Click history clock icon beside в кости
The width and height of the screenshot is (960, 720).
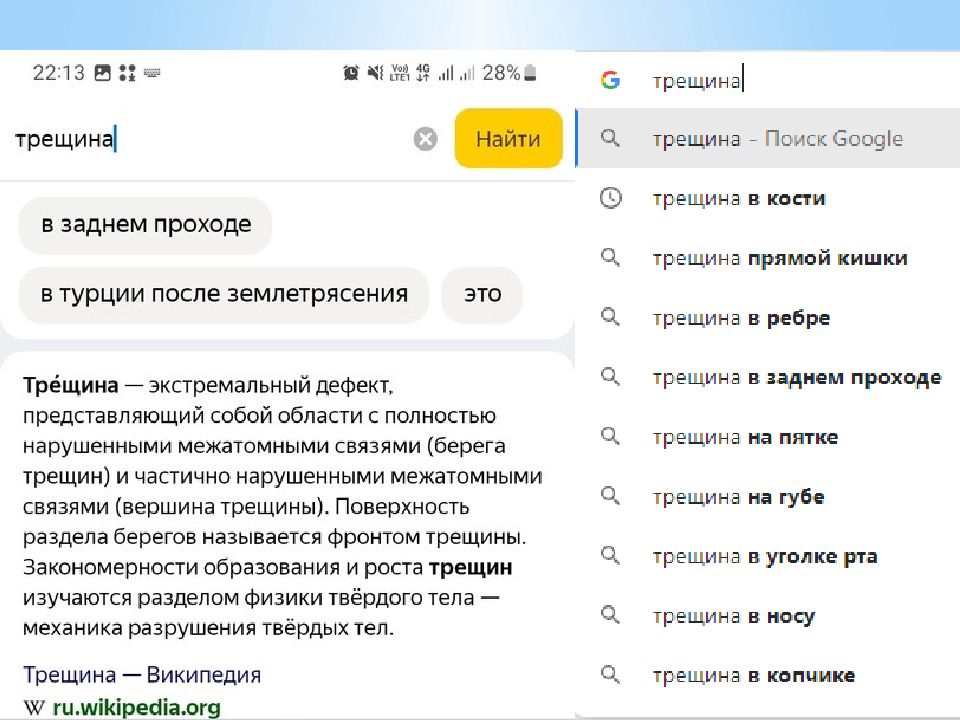tap(610, 198)
